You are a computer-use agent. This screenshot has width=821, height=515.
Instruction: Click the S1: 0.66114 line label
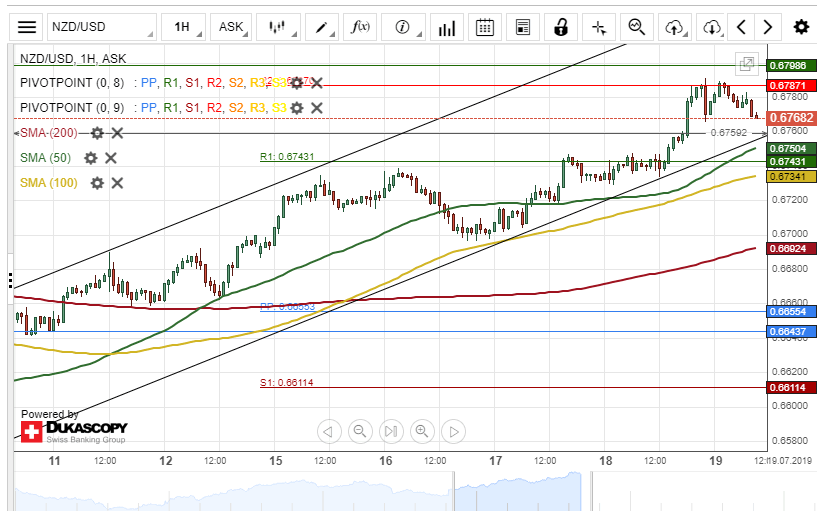click(x=286, y=383)
